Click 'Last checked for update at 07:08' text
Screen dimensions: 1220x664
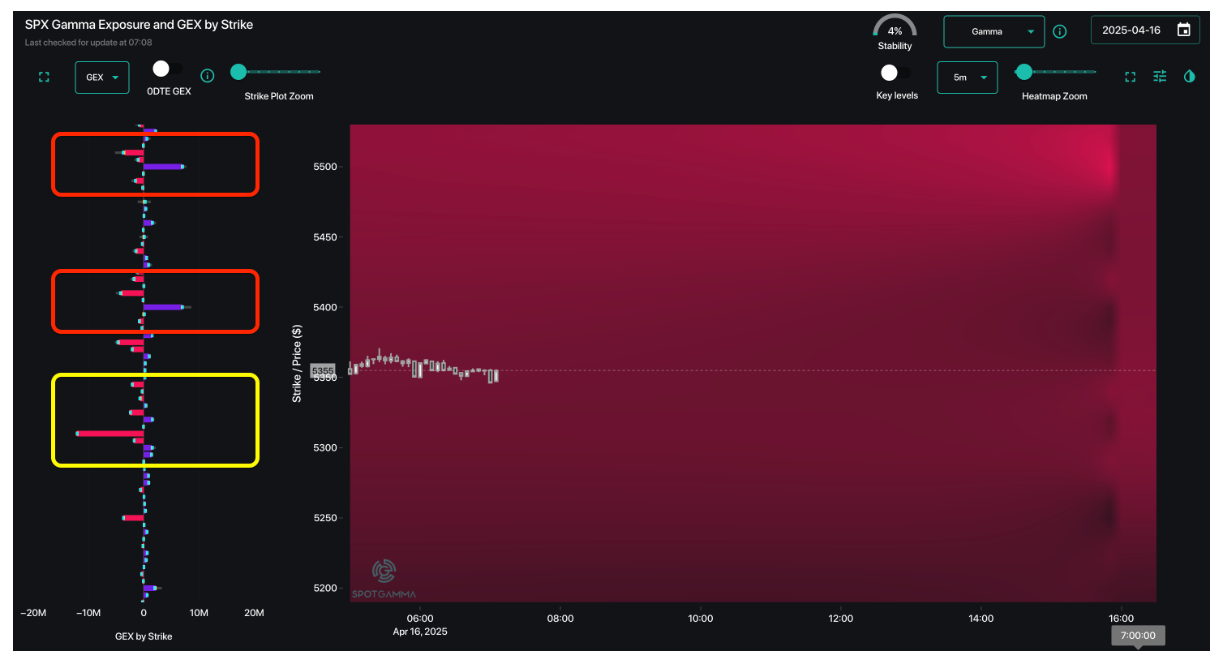click(x=88, y=43)
